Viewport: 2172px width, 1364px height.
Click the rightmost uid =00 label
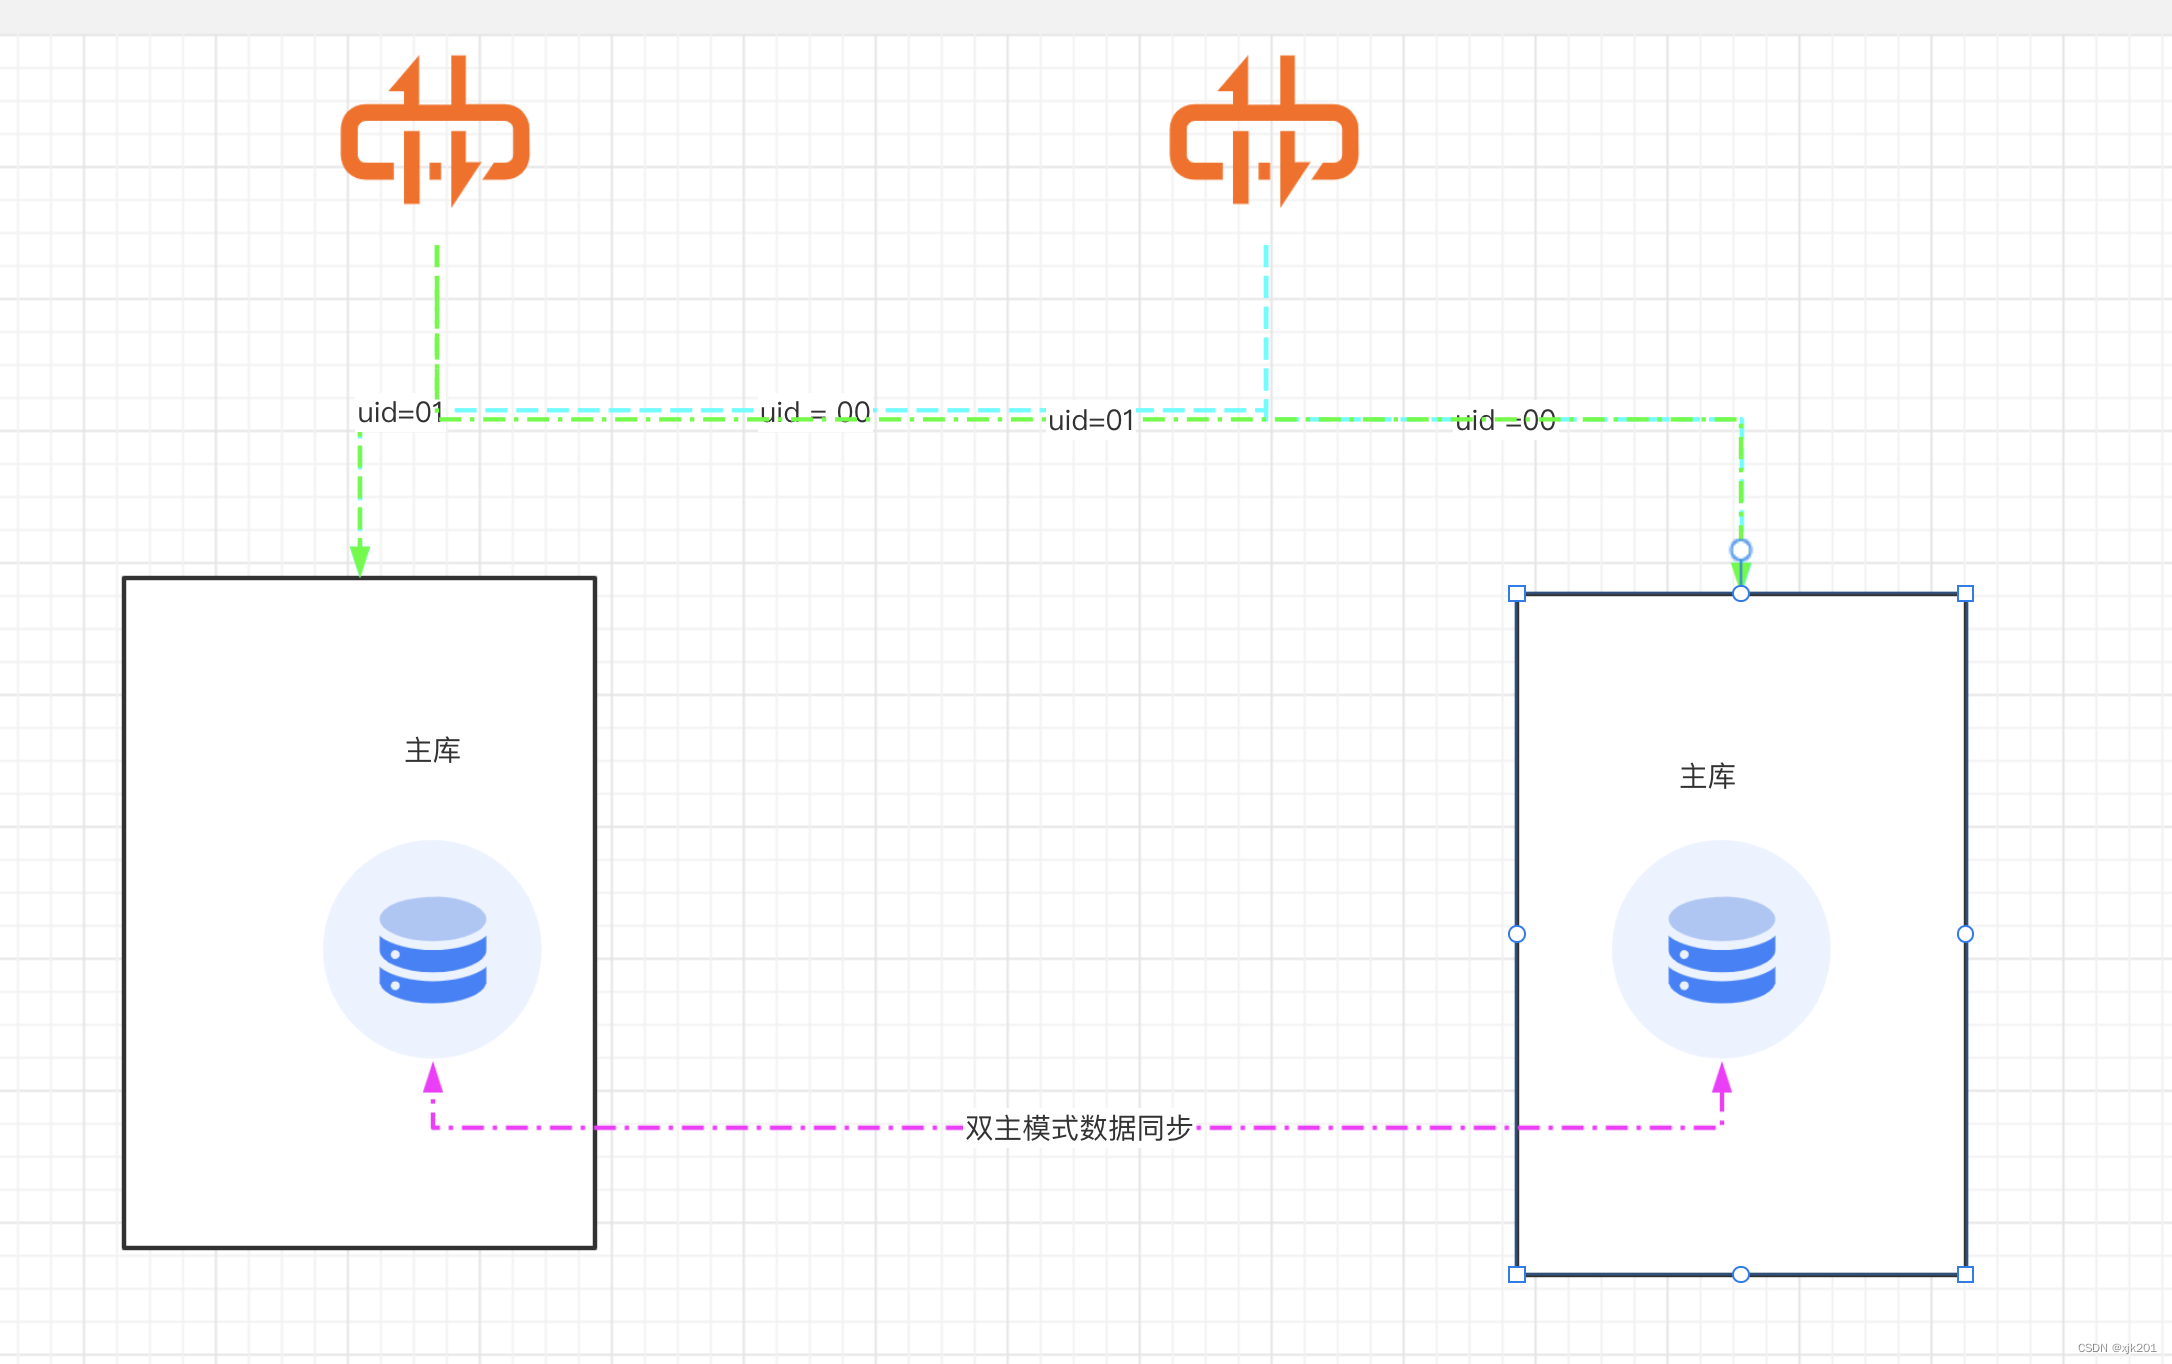[1504, 421]
